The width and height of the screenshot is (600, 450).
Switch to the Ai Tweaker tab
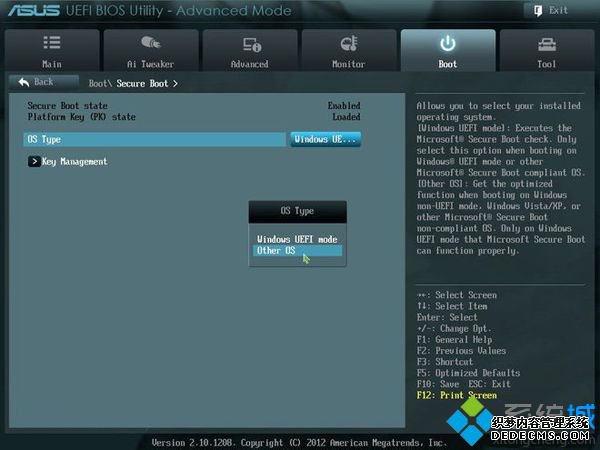pos(151,50)
